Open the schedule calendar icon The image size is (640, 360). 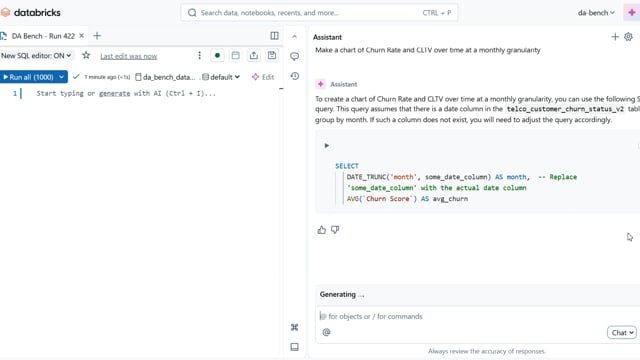click(x=236, y=56)
